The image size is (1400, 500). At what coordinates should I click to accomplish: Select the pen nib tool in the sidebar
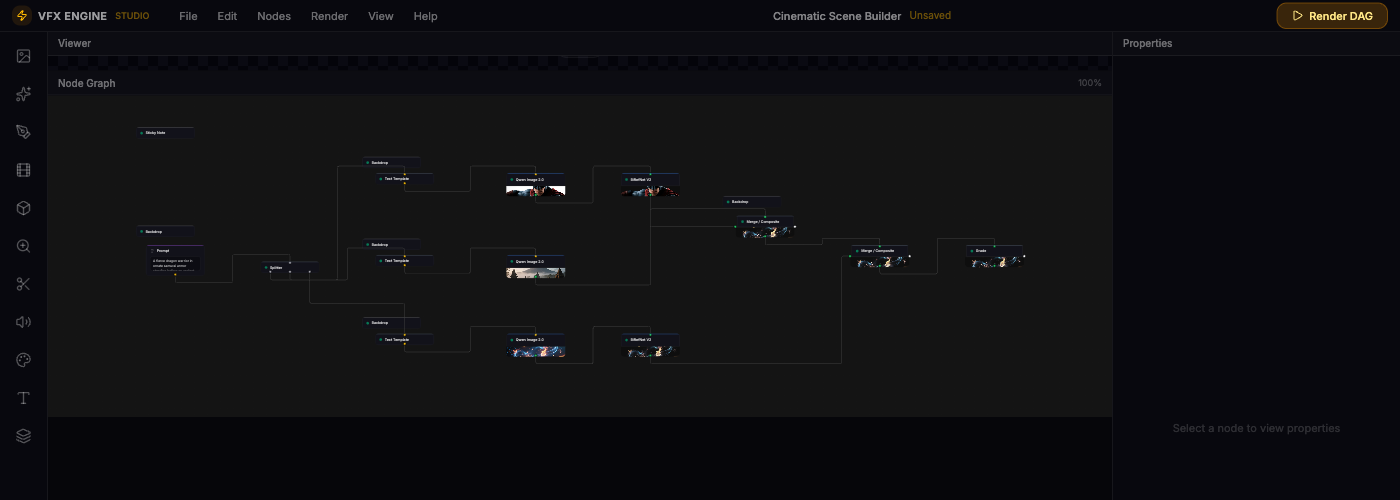click(x=24, y=132)
